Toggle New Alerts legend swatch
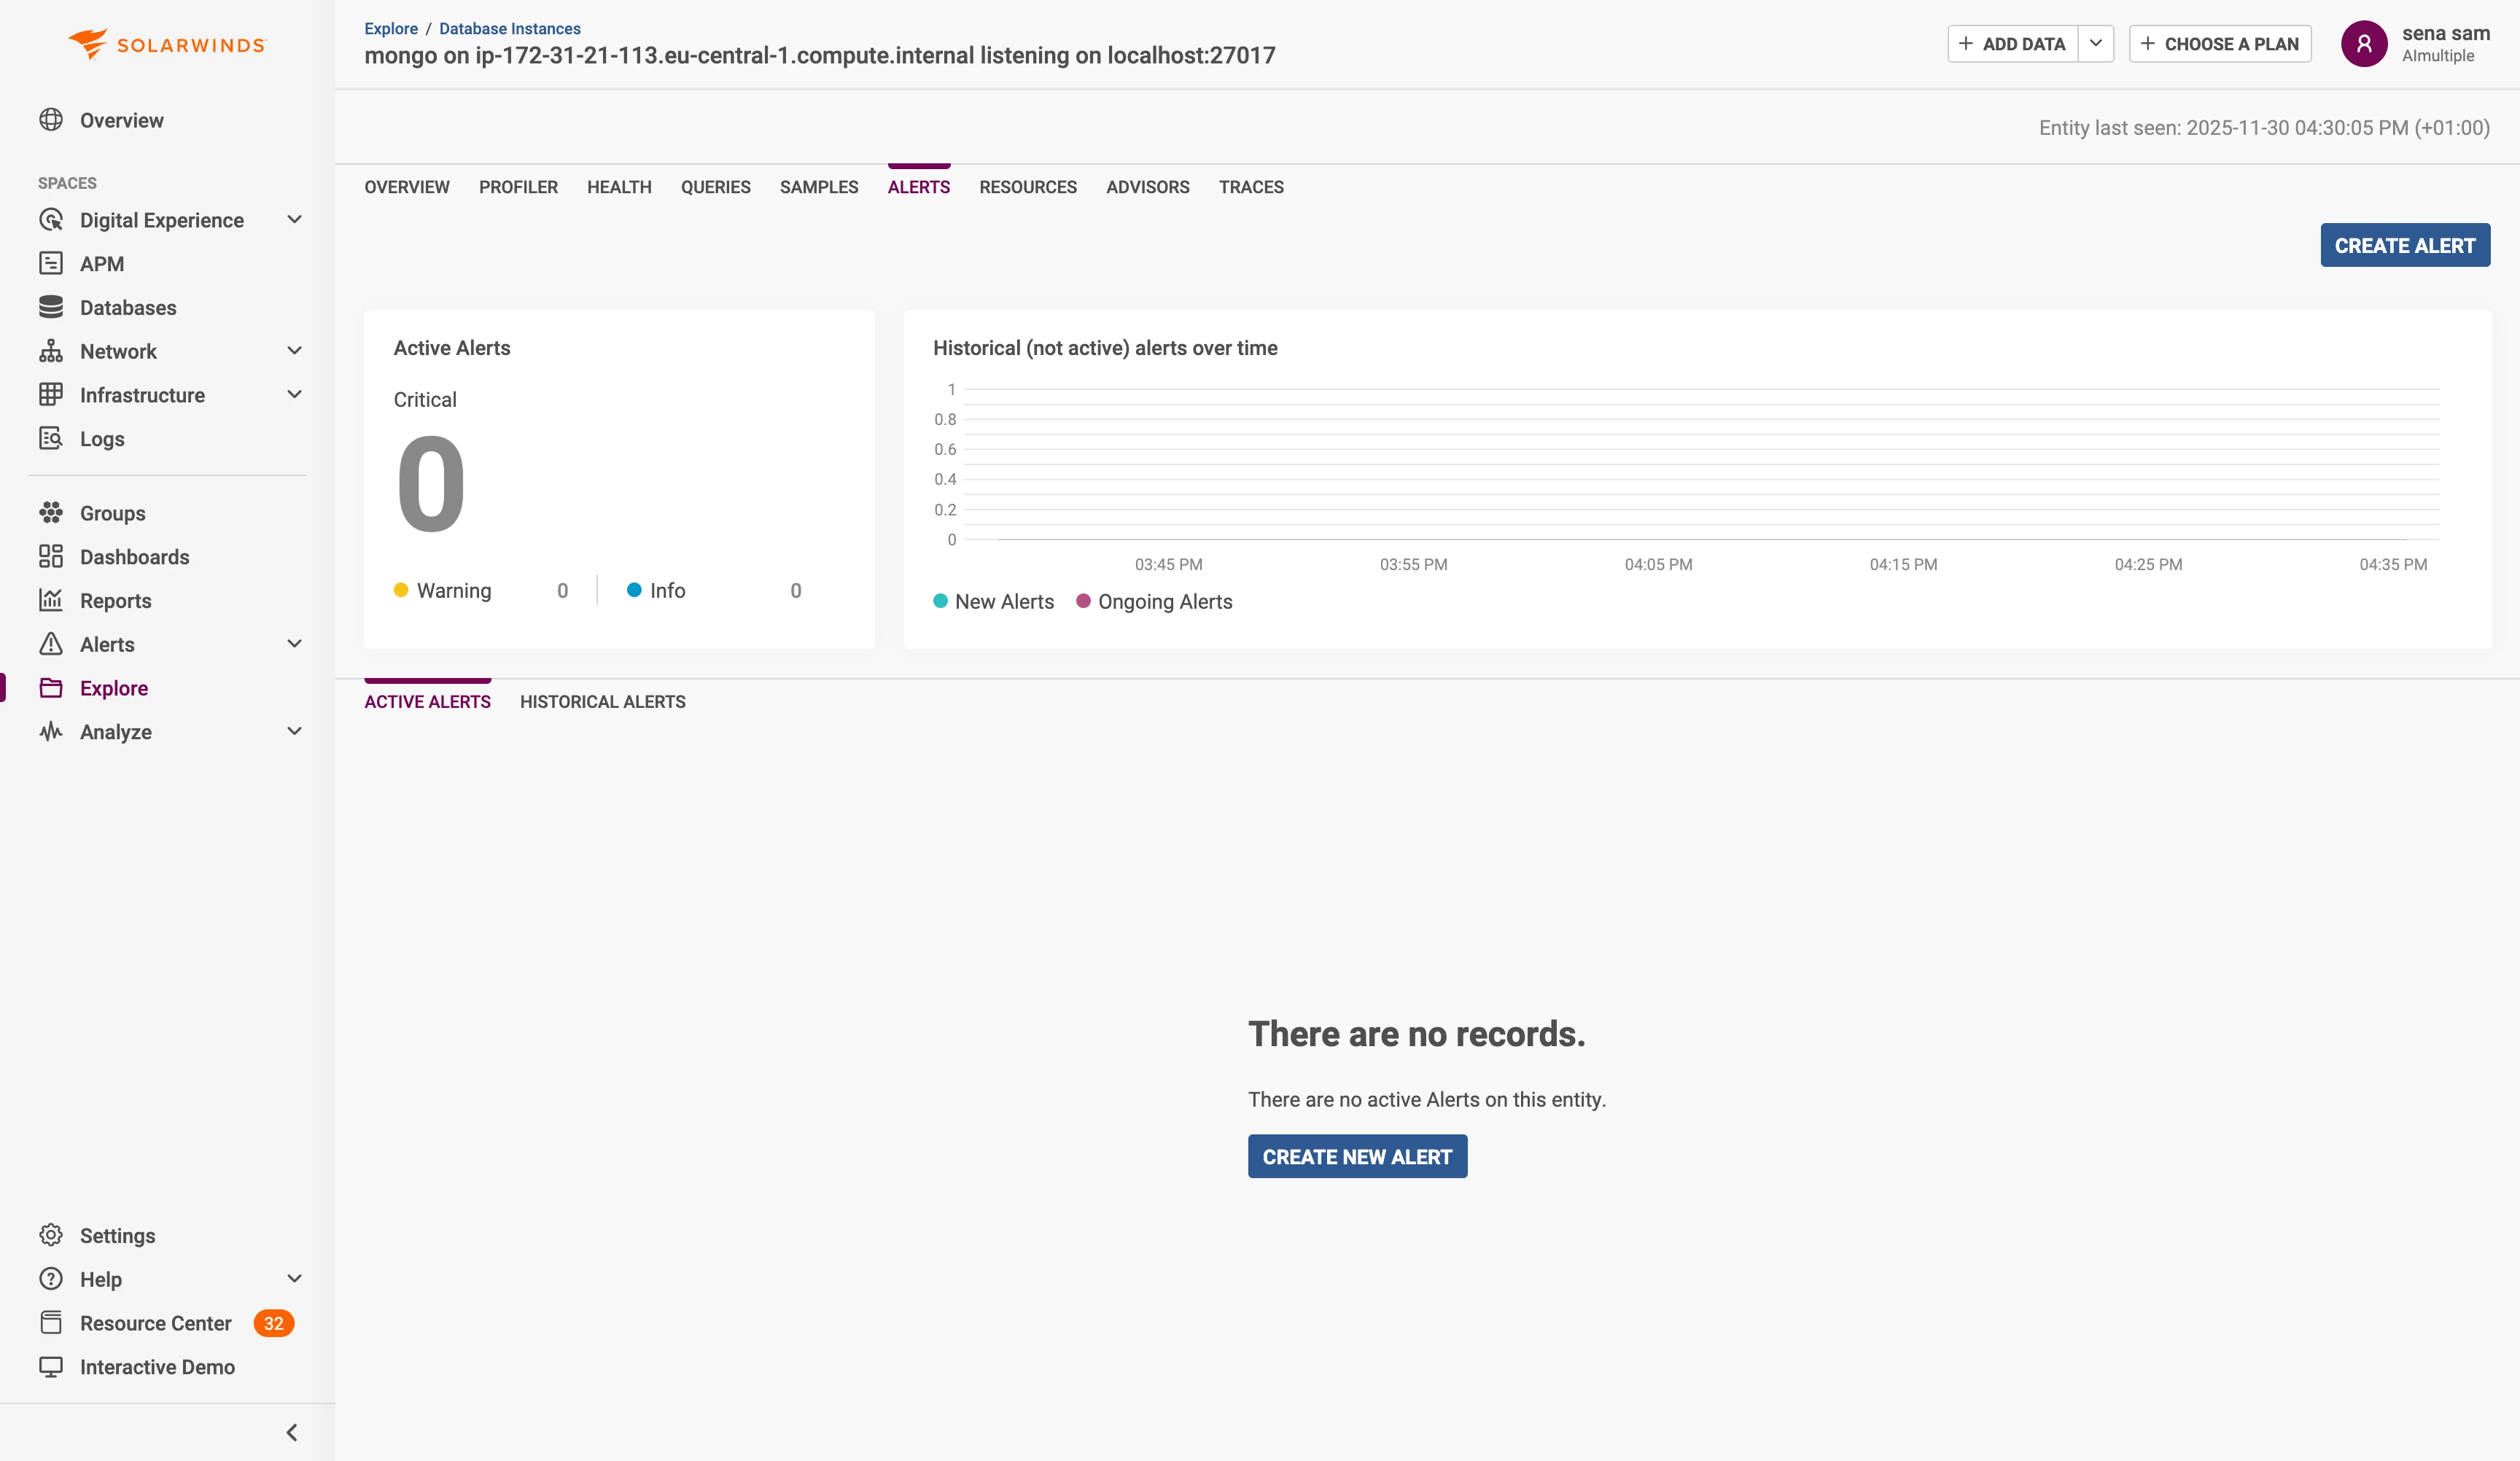The width and height of the screenshot is (2520, 1461). click(940, 601)
